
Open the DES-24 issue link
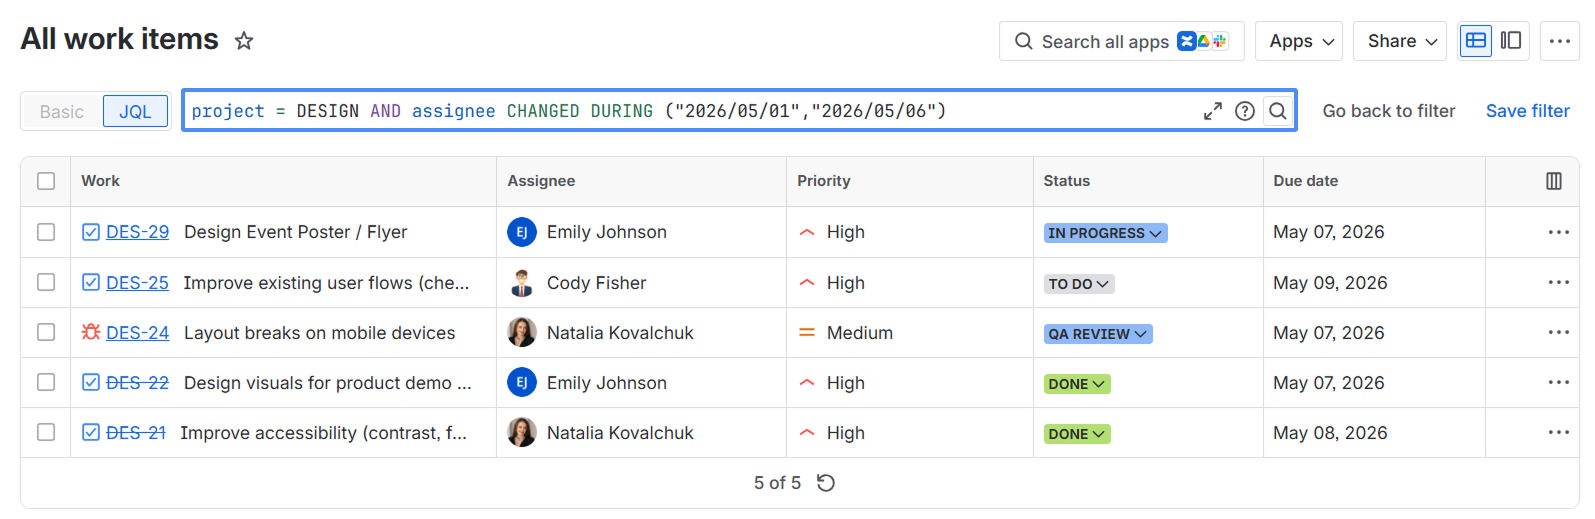point(137,333)
